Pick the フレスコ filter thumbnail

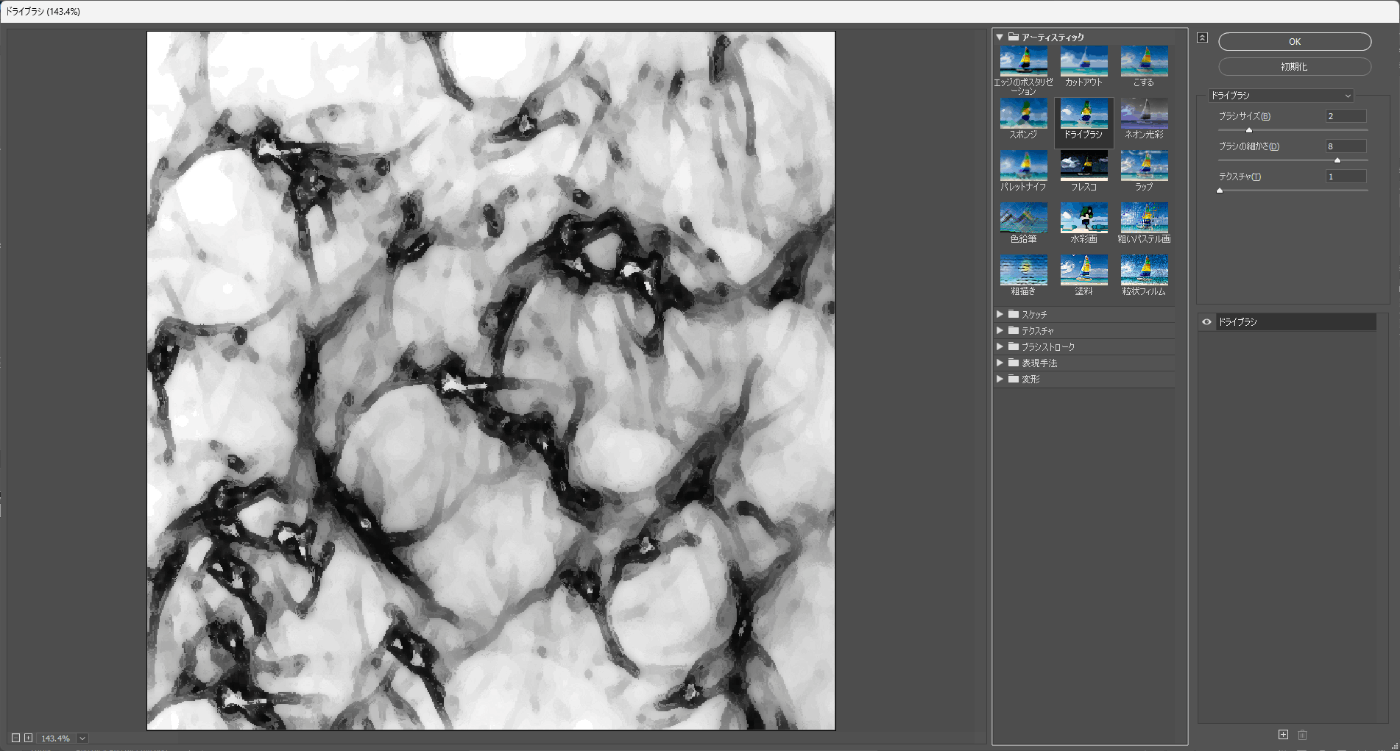[1084, 166]
